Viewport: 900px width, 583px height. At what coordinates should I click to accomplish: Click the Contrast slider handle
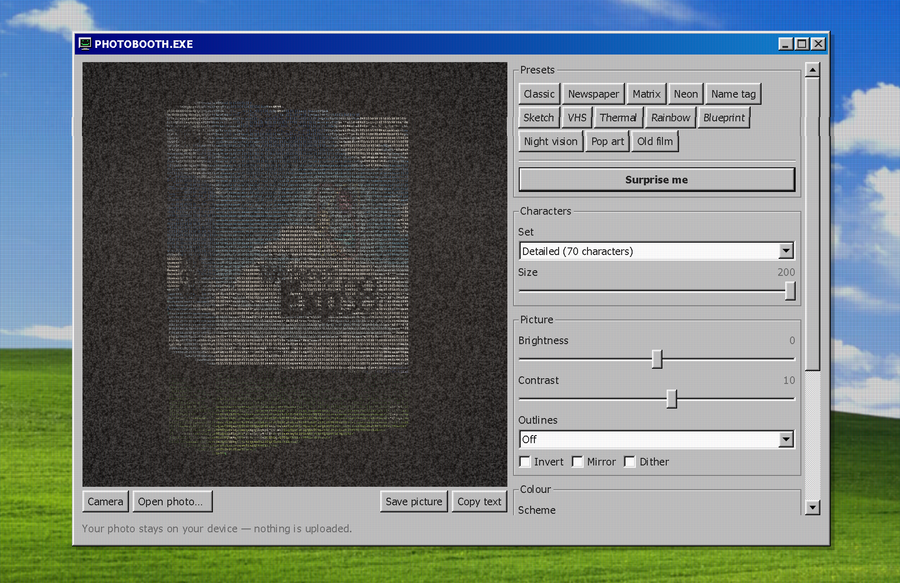point(672,399)
